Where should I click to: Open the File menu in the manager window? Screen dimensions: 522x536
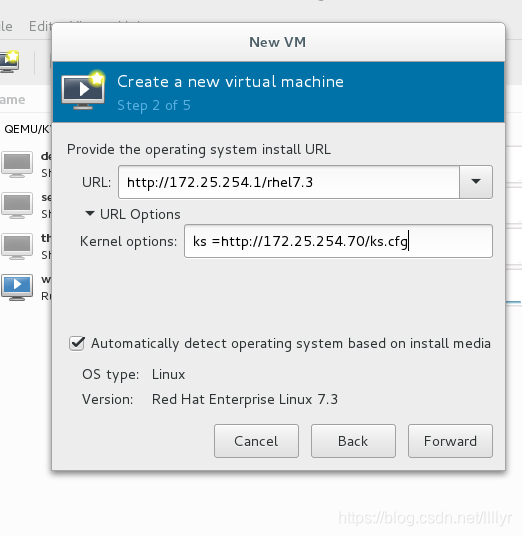pyautogui.click(x=6, y=26)
